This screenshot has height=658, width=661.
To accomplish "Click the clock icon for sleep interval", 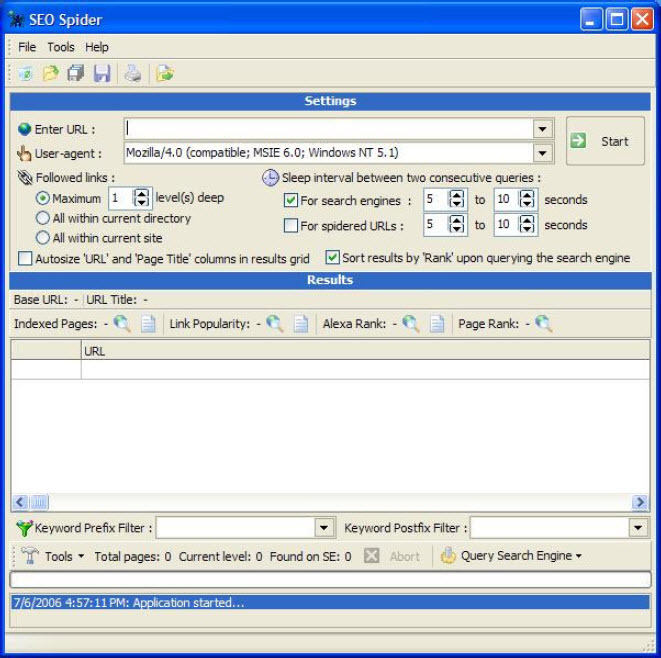I will tap(270, 178).
